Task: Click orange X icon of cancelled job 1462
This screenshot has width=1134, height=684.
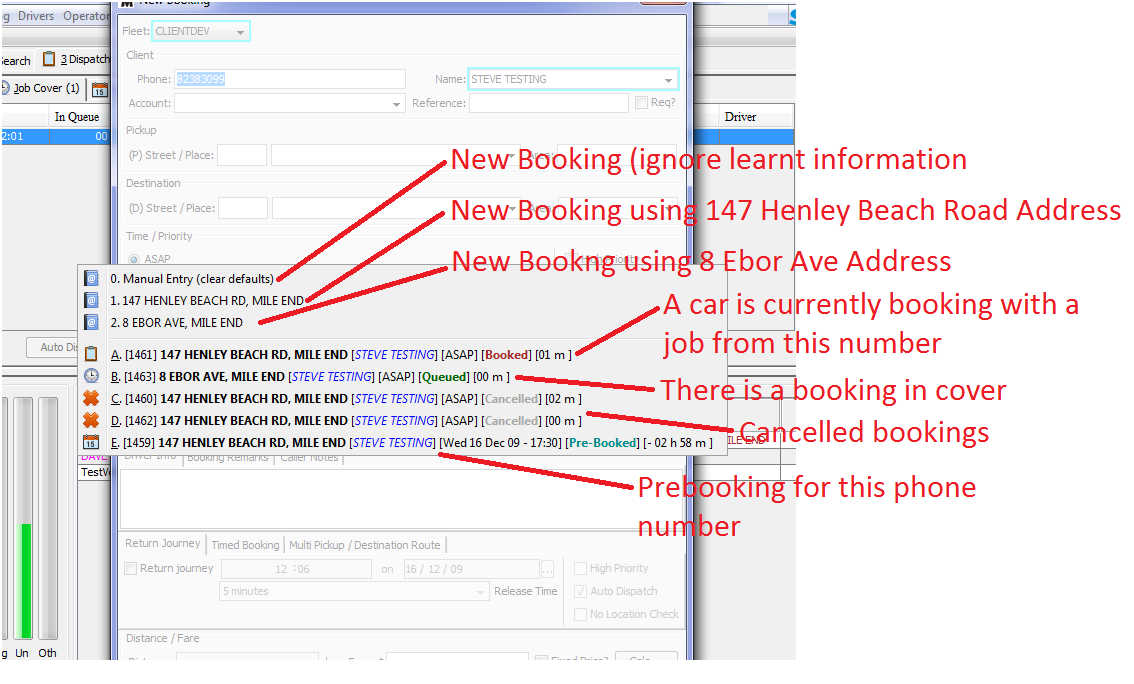Action: tap(91, 420)
